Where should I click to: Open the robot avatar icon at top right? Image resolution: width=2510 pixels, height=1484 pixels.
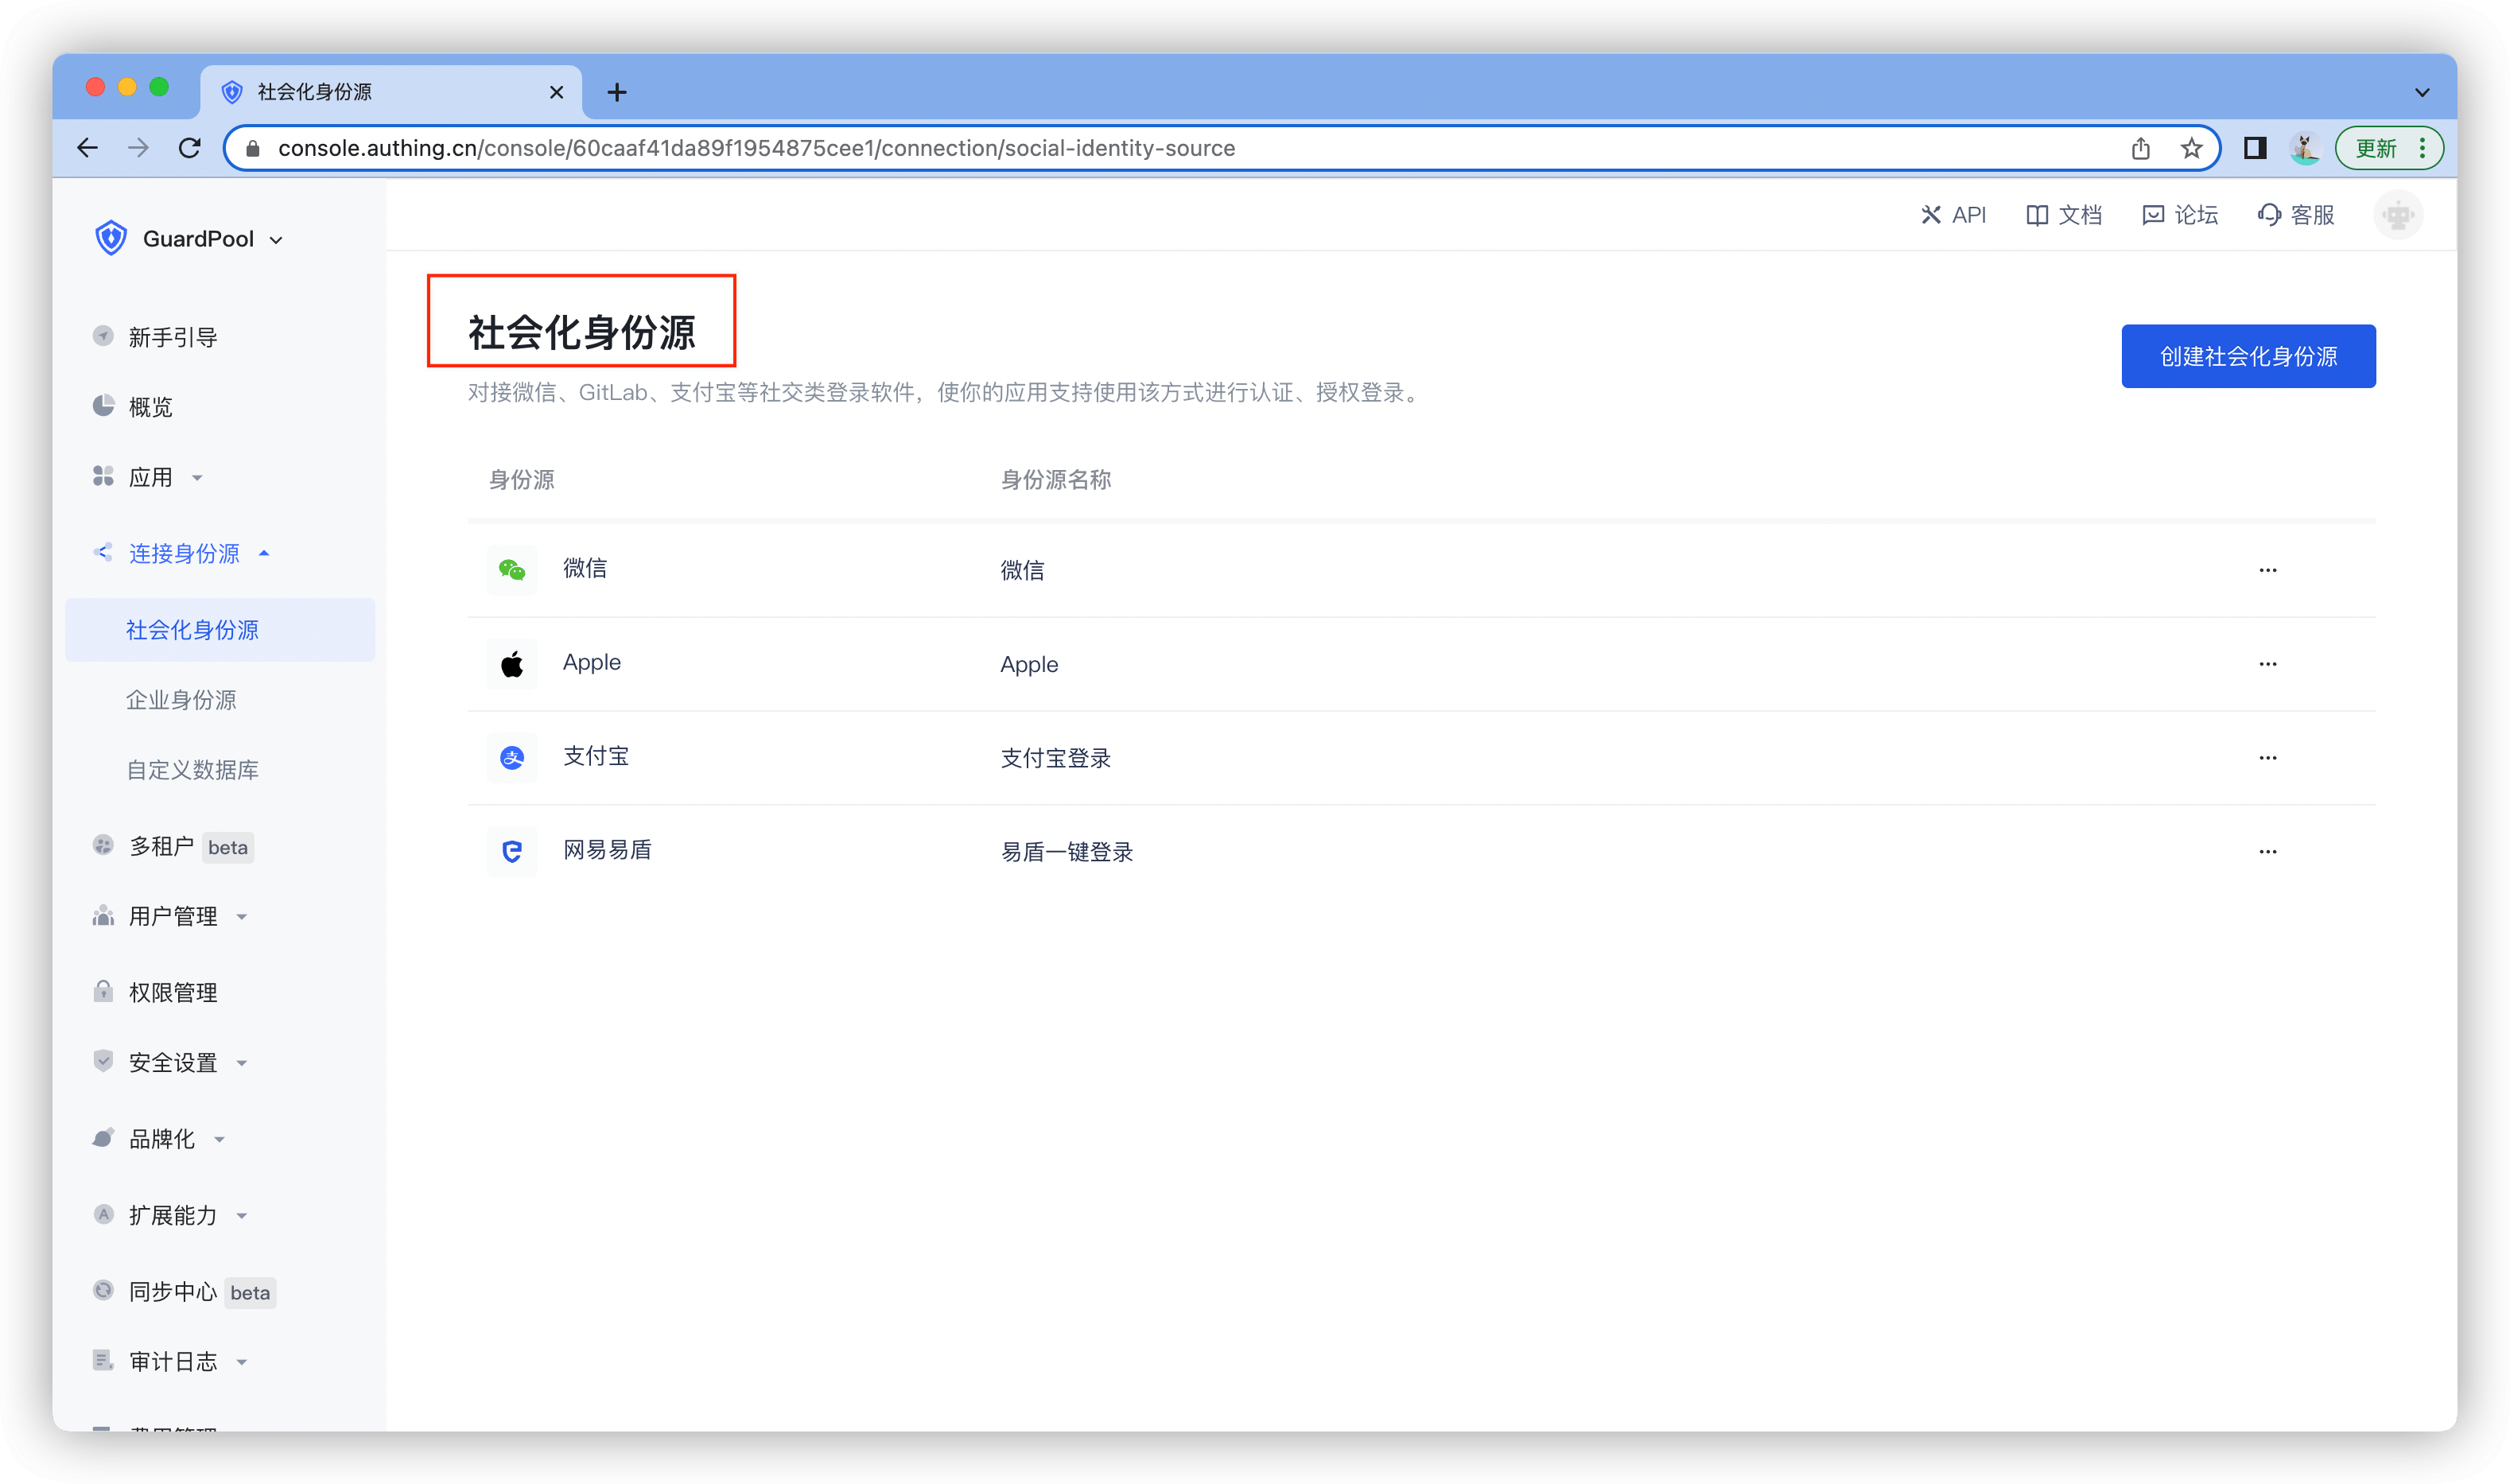click(x=2397, y=215)
